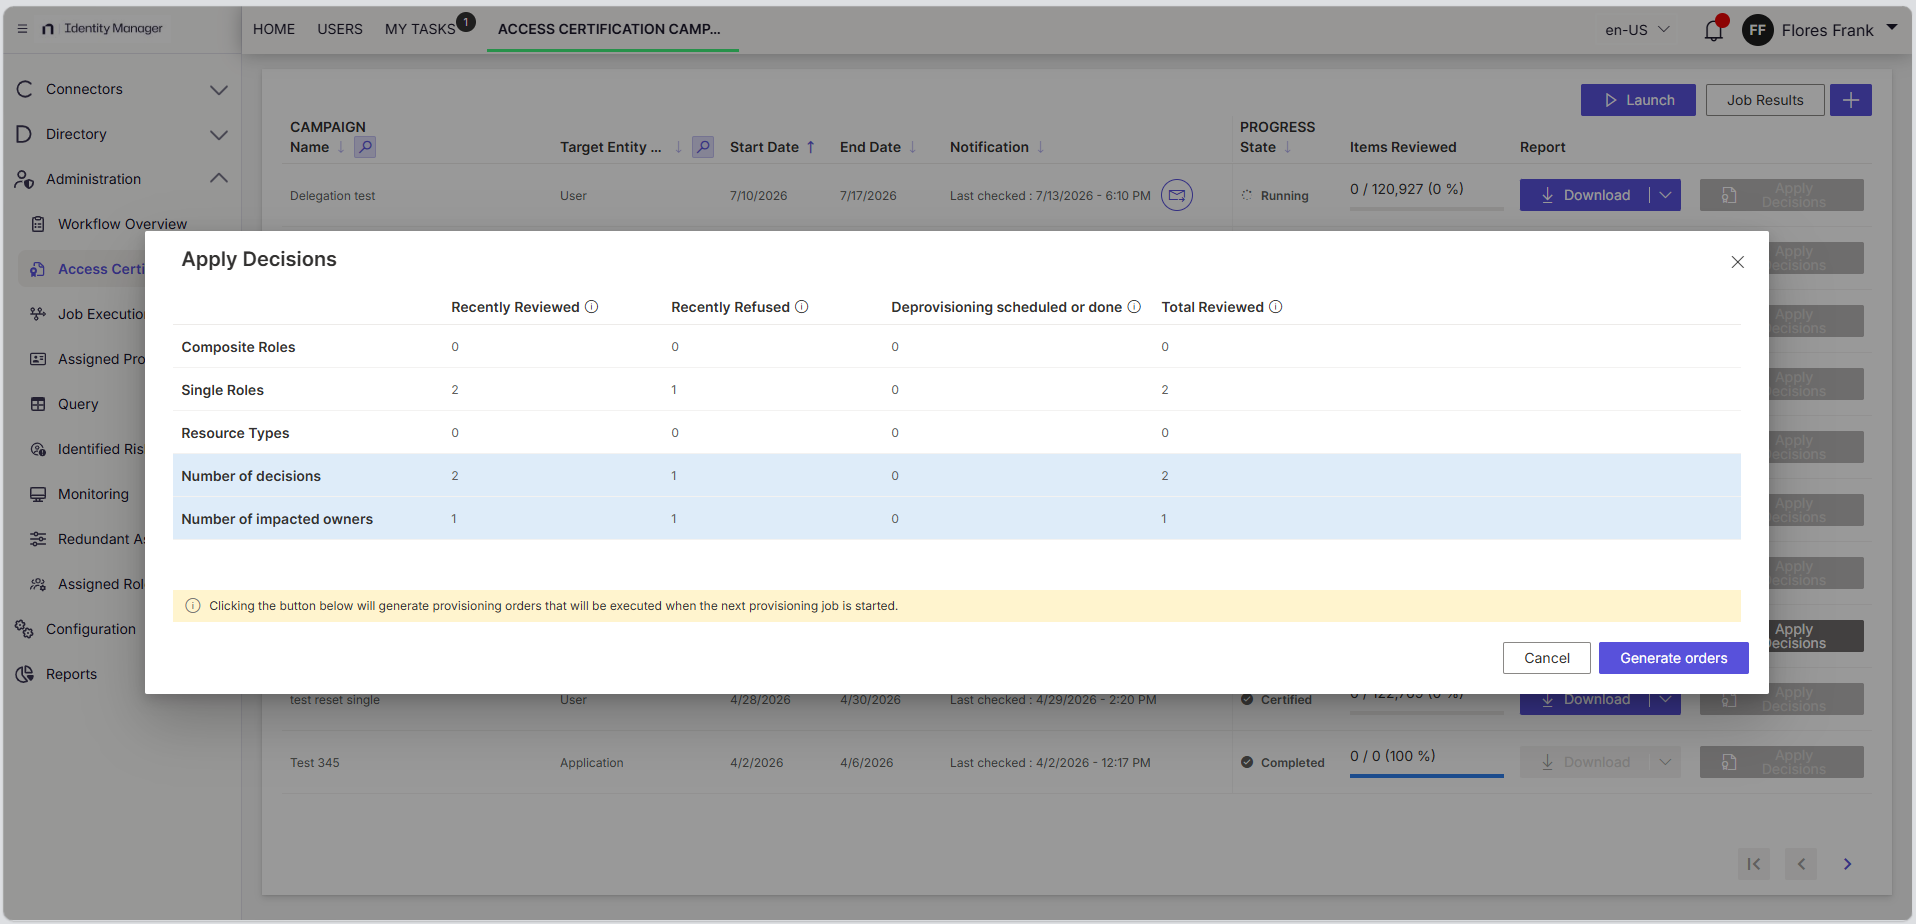This screenshot has height=924, width=1916.
Task: Click the Generate orders button
Action: pos(1674,658)
